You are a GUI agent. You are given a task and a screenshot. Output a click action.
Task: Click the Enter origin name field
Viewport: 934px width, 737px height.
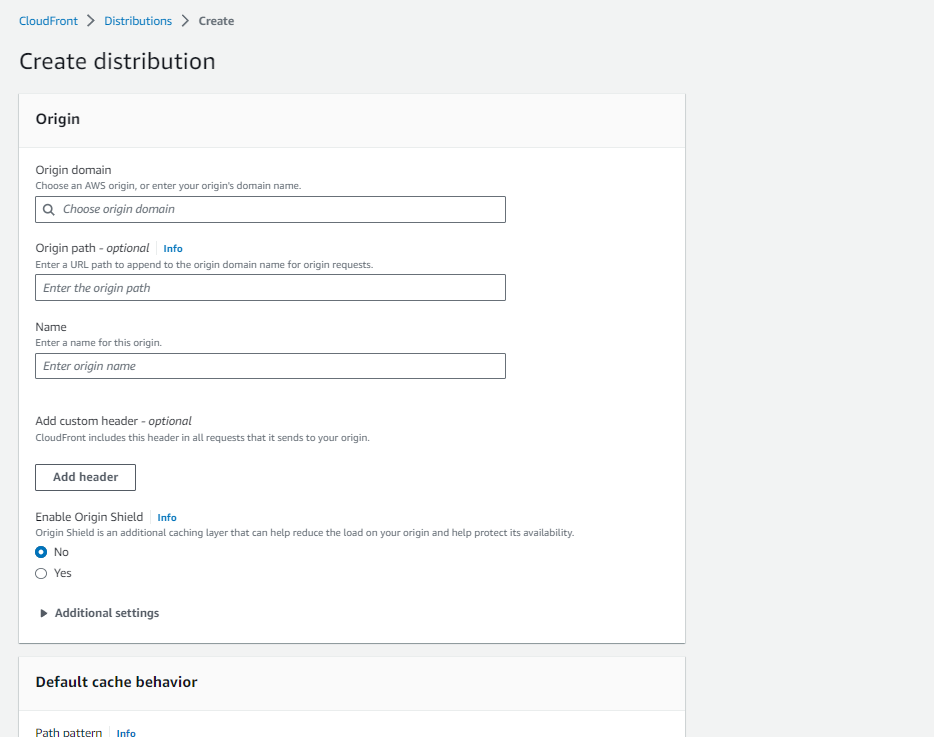coord(270,366)
